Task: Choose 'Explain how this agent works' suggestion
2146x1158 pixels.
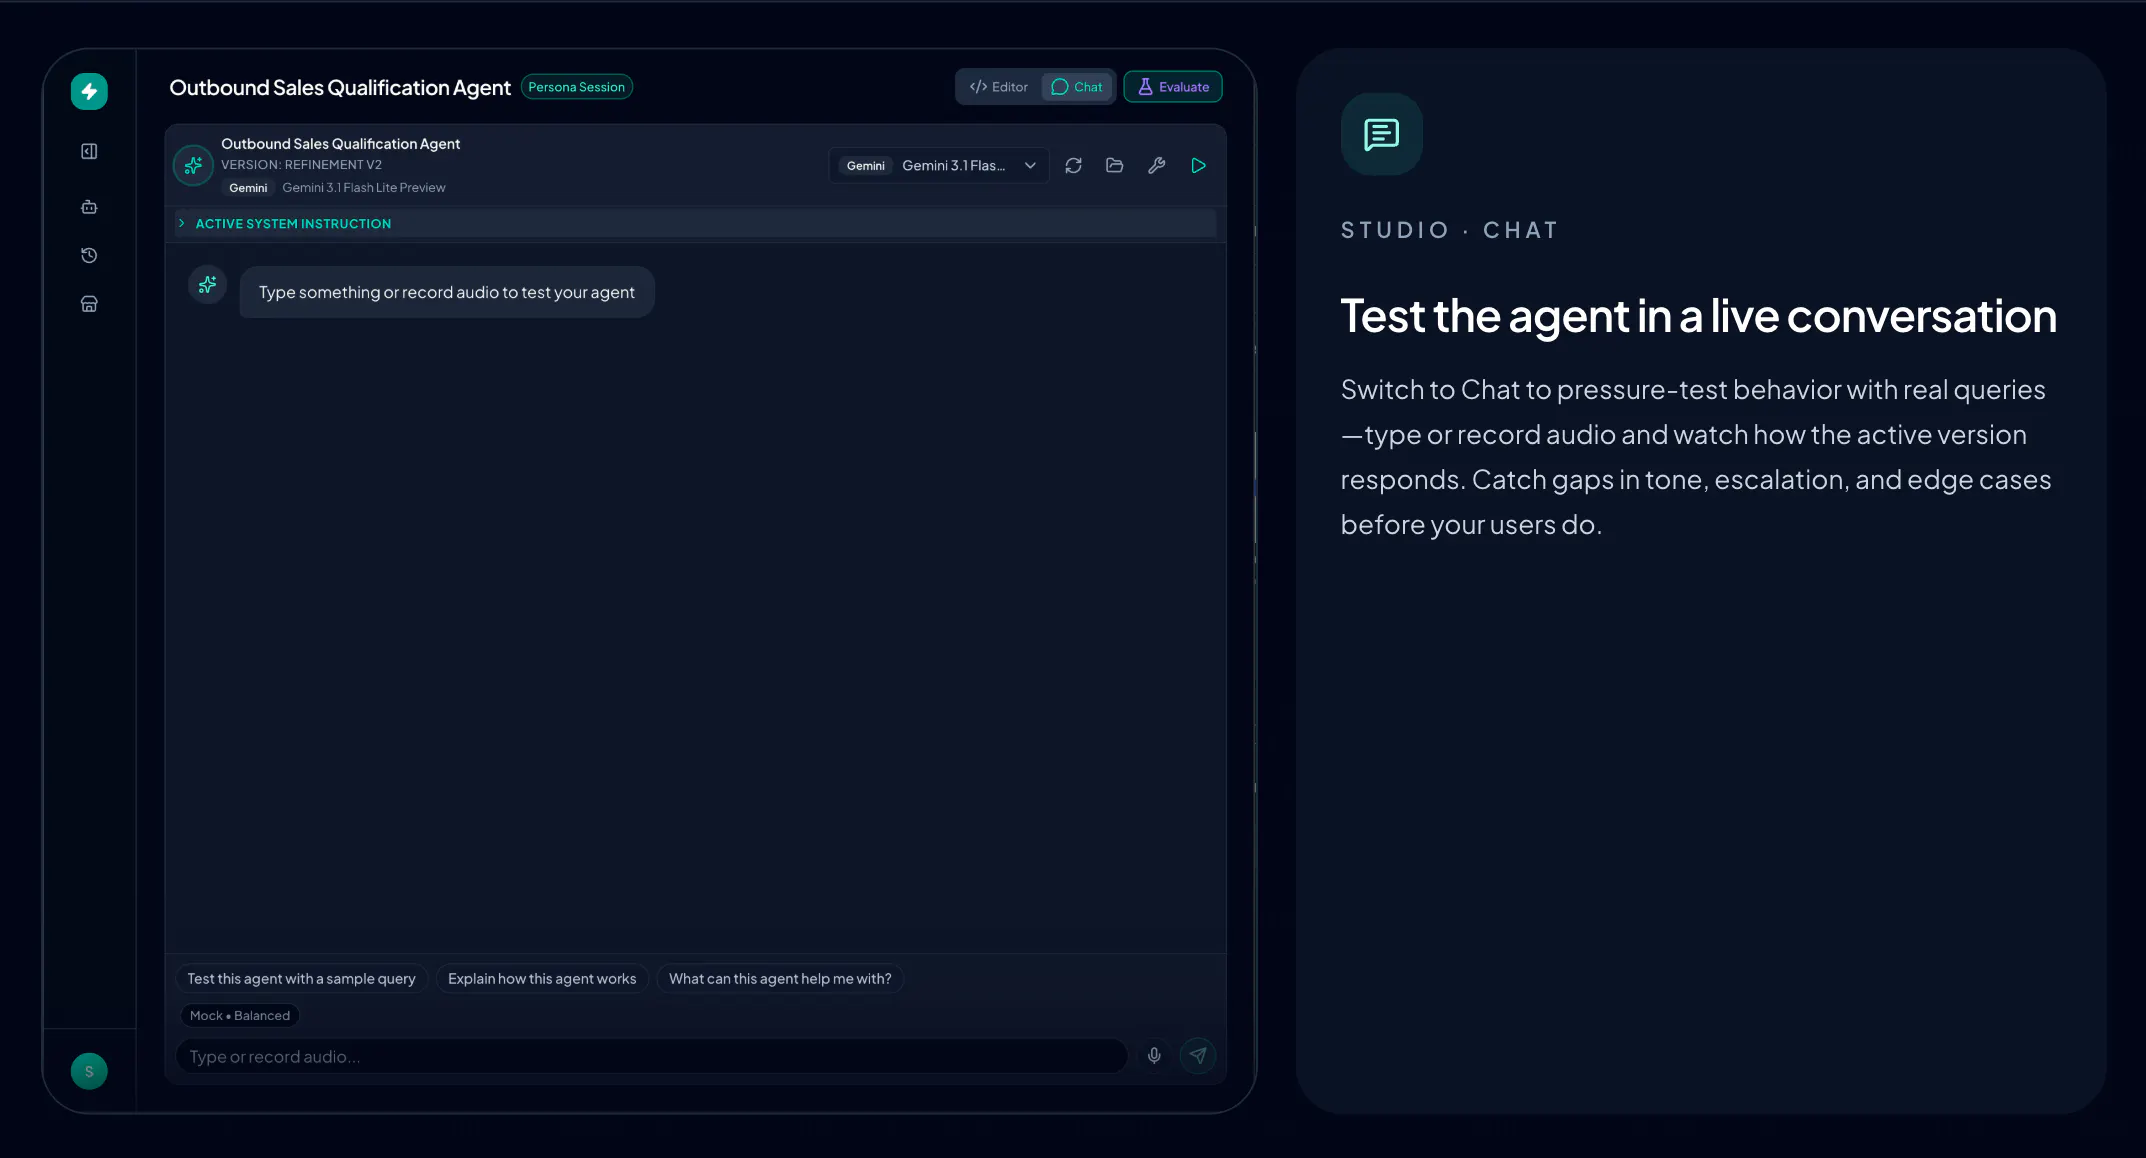Action: [x=542, y=979]
